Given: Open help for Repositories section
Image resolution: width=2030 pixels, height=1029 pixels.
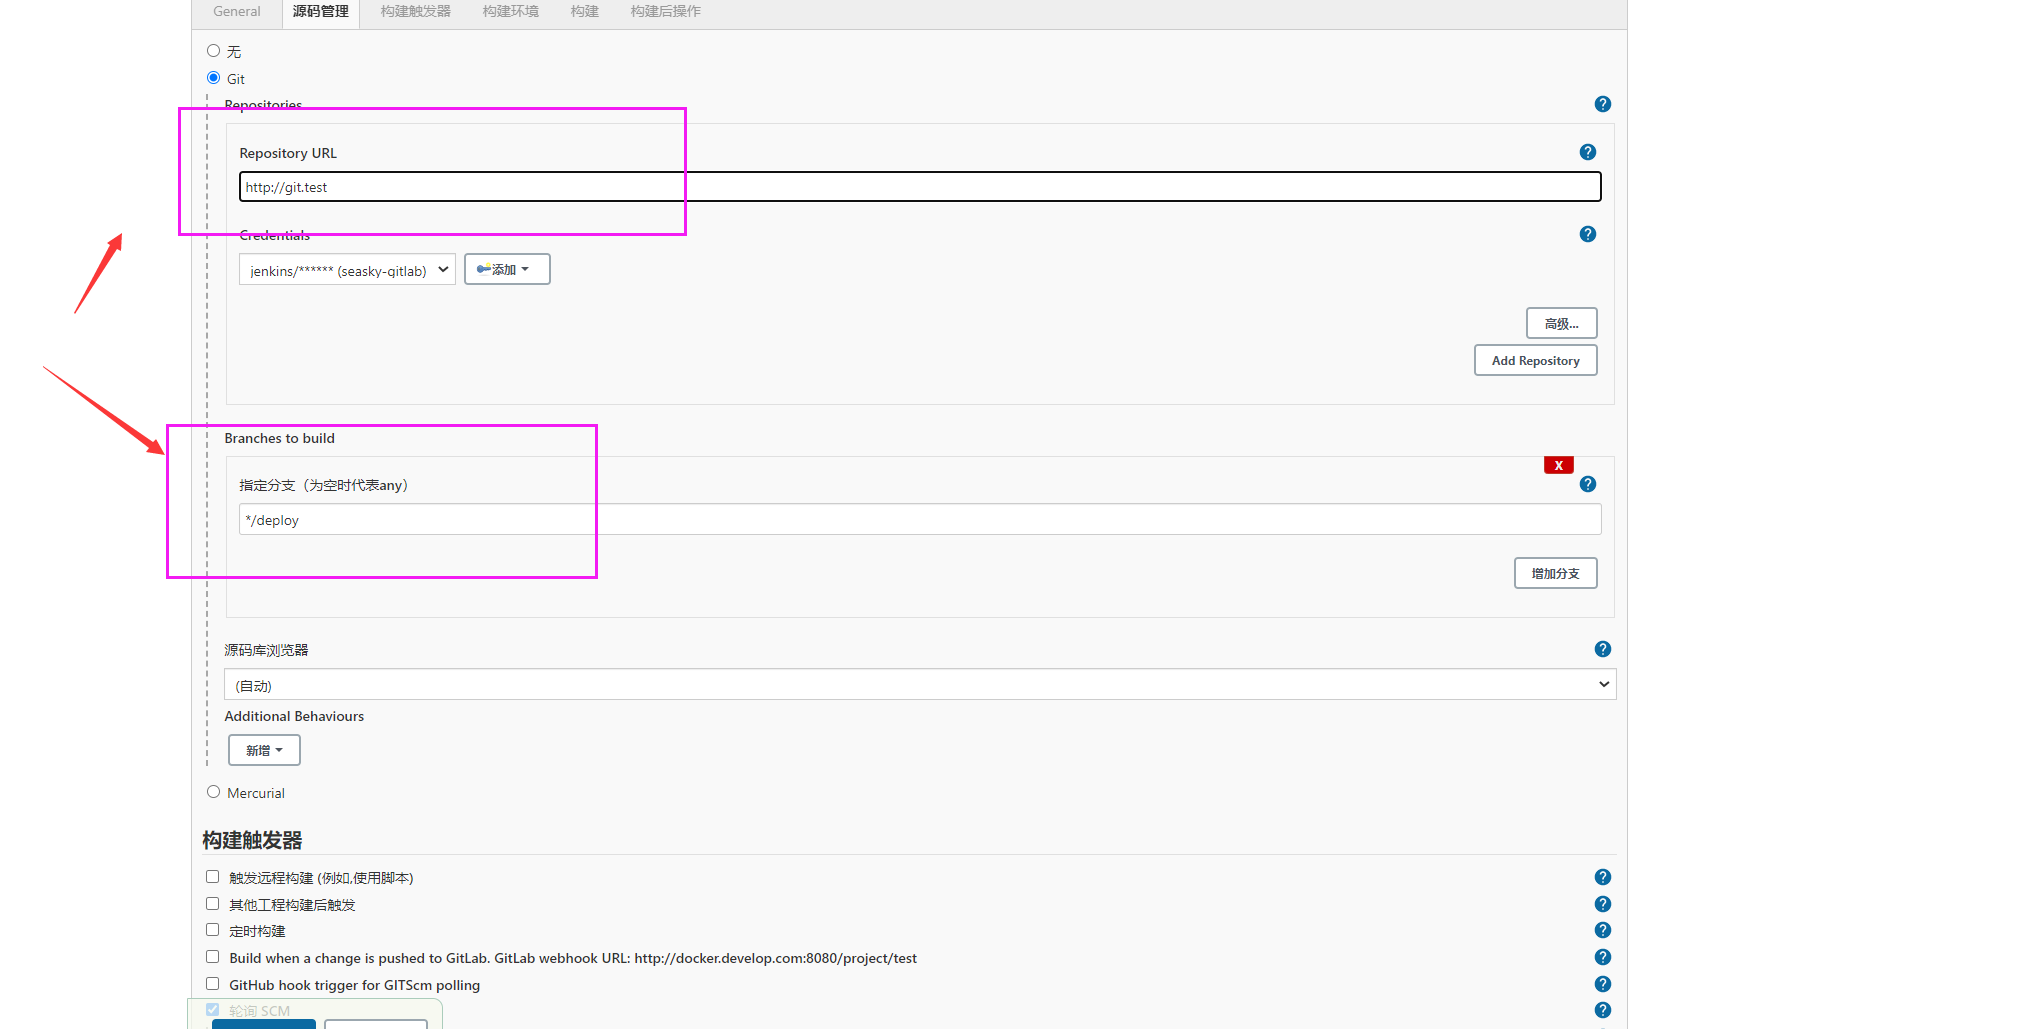Looking at the screenshot, I should click(1602, 104).
